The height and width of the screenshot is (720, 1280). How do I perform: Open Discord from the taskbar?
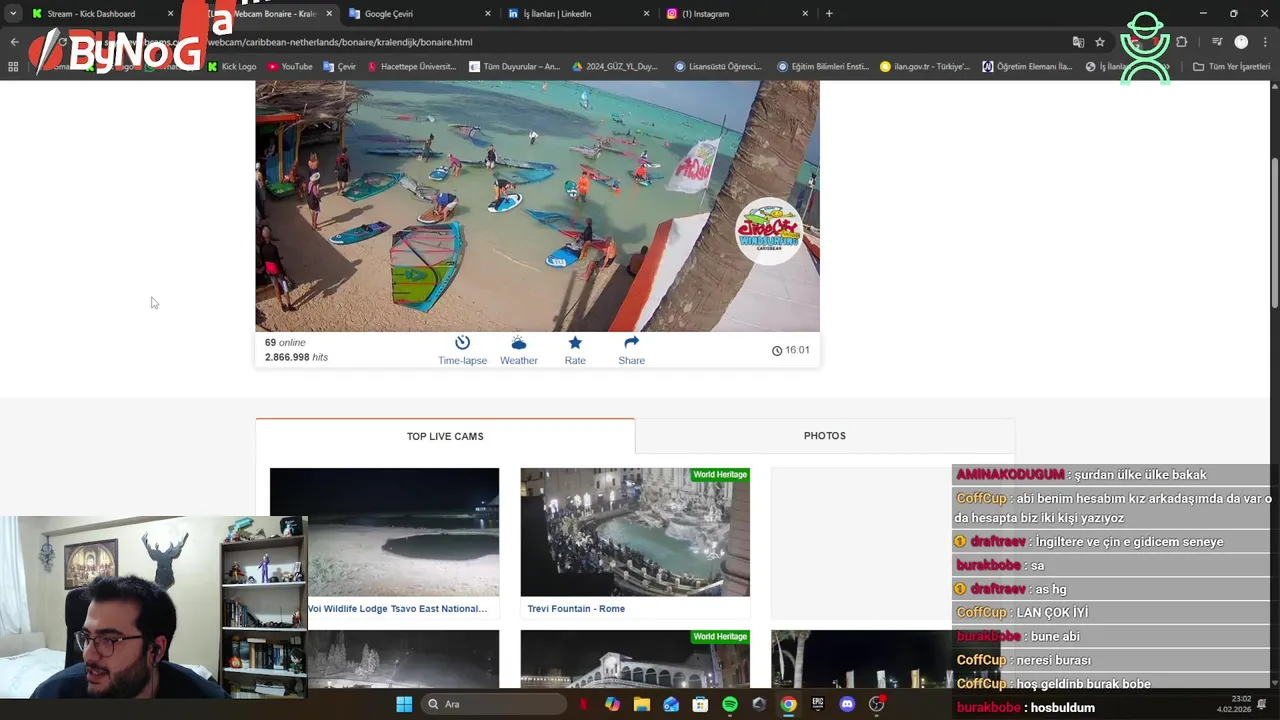point(847,704)
